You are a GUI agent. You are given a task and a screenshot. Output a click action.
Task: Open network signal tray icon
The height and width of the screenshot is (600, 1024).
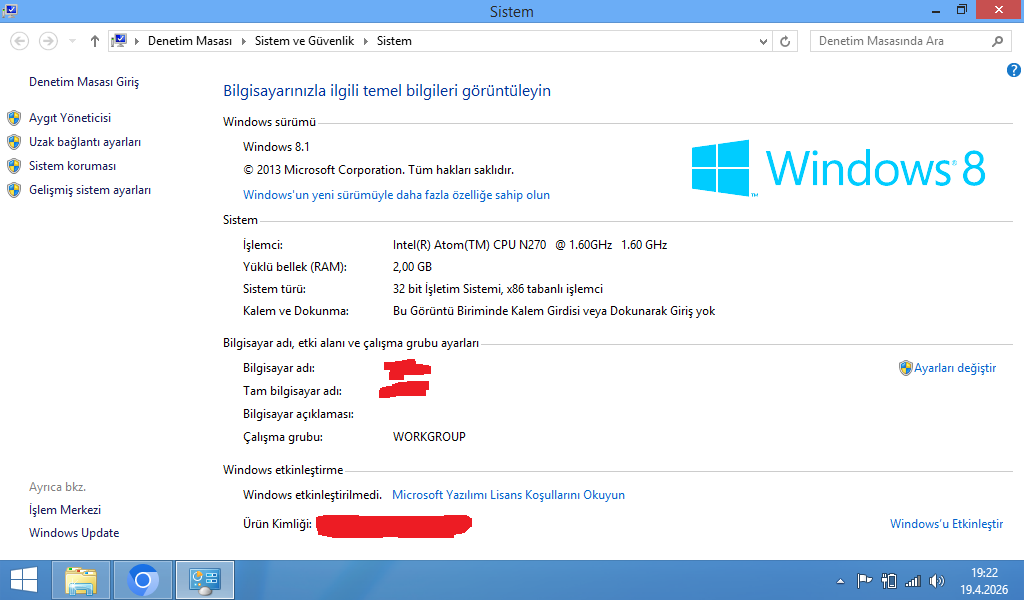click(913, 580)
